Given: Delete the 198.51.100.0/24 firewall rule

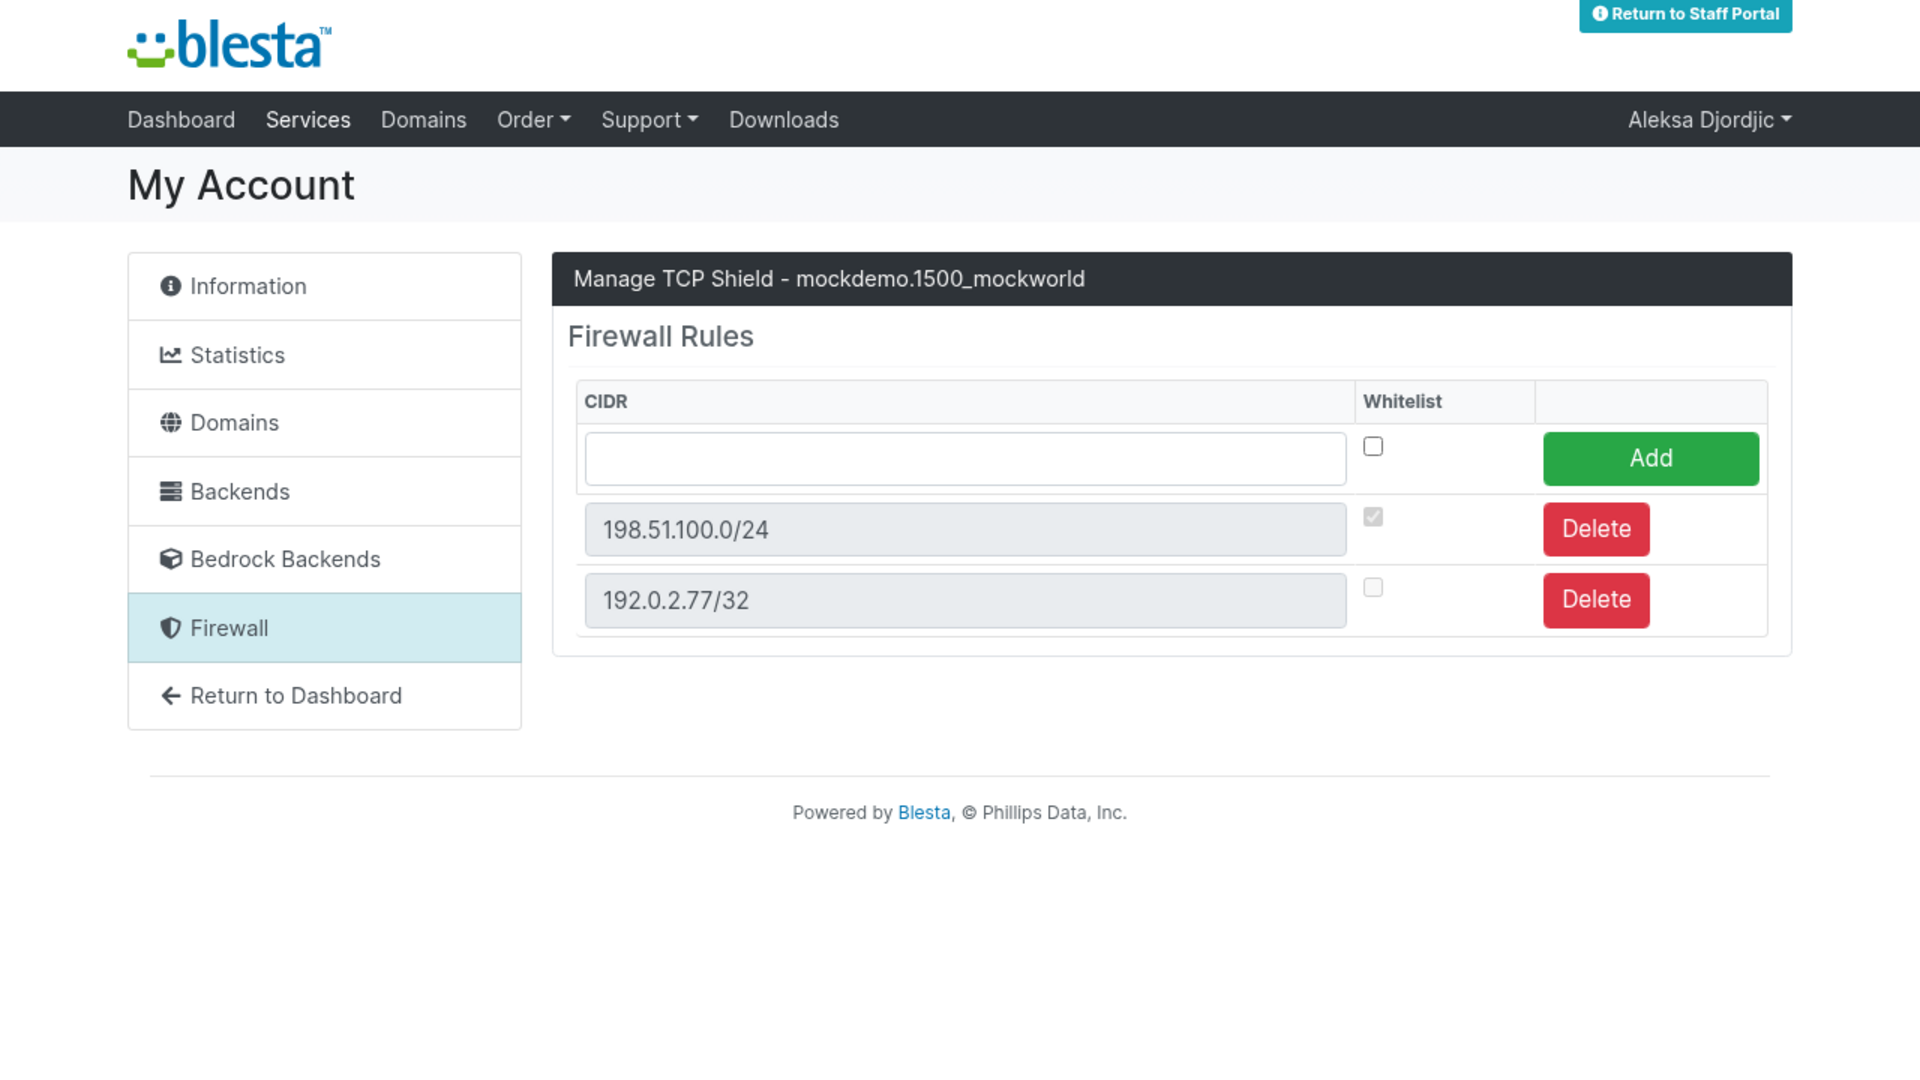Looking at the screenshot, I should [1596, 530].
